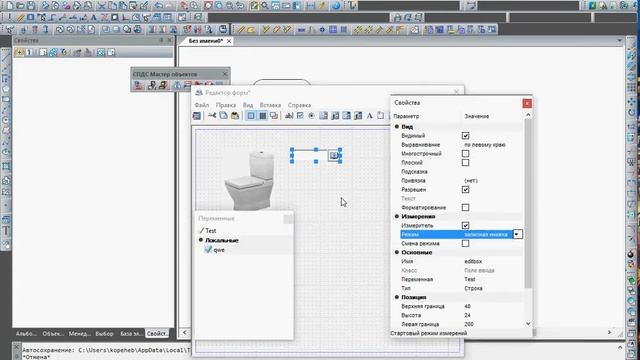Click the Save diskette icon in main toolbar
The image size is (640, 360).
pyautogui.click(x=31, y=6)
